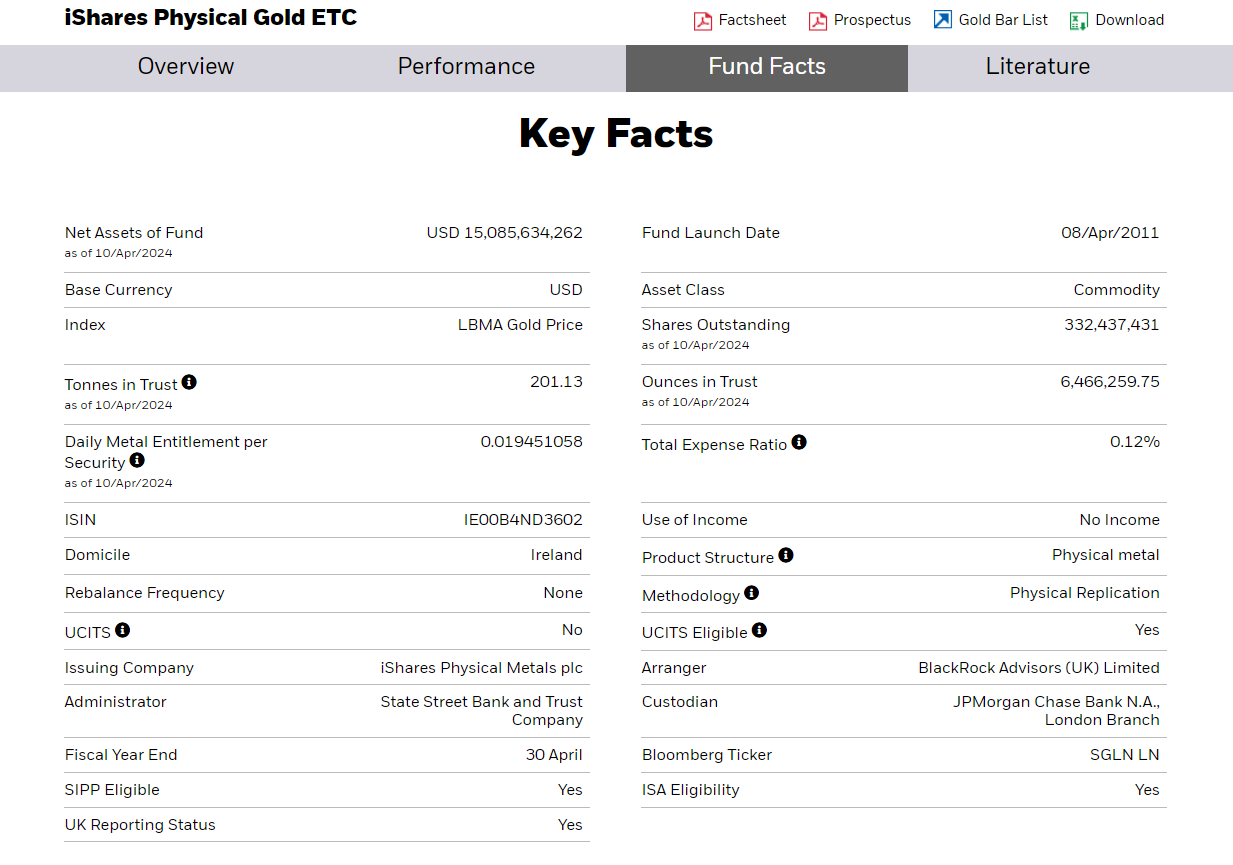Click the Daily Metal Entitlement info icon

tap(137, 460)
